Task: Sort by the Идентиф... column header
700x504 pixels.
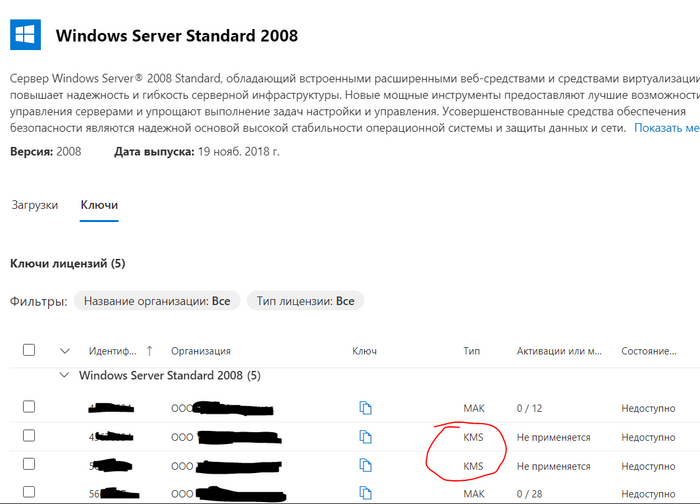Action: (112, 351)
